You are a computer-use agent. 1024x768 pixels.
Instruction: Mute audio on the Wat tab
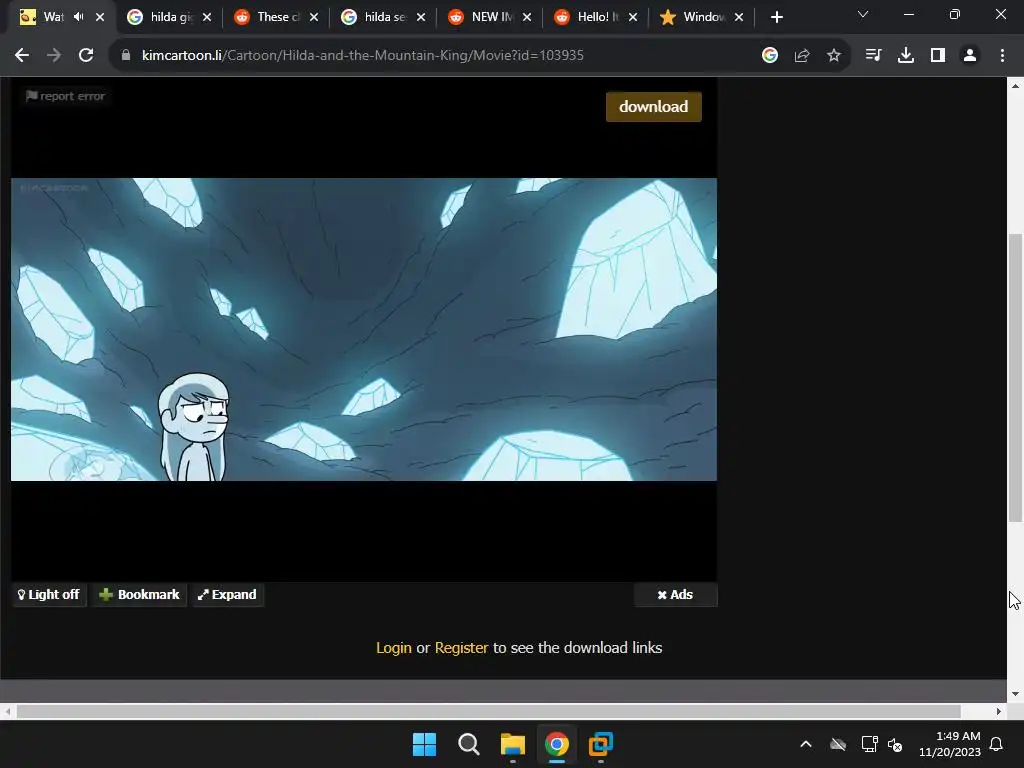[78, 17]
